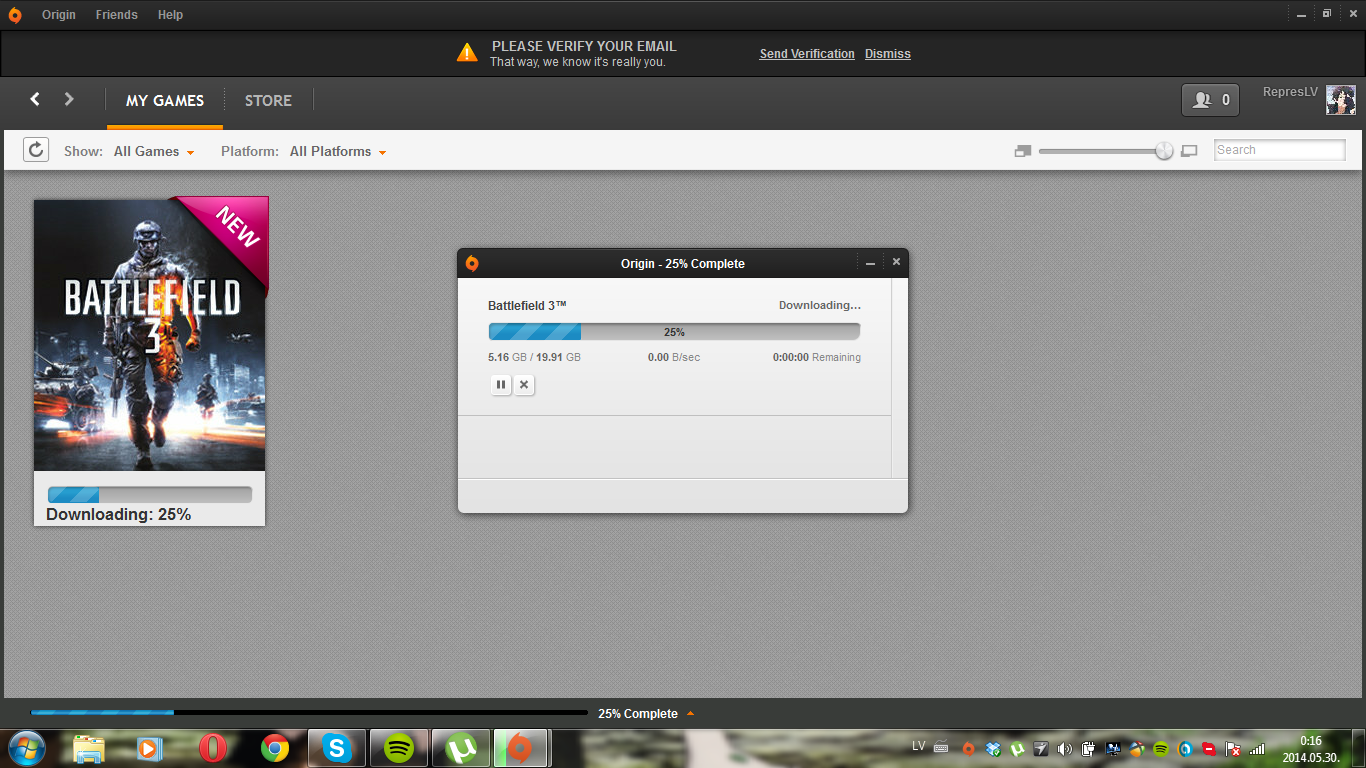1366x768 pixels.
Task: Go back with the left arrow
Action: 35,99
